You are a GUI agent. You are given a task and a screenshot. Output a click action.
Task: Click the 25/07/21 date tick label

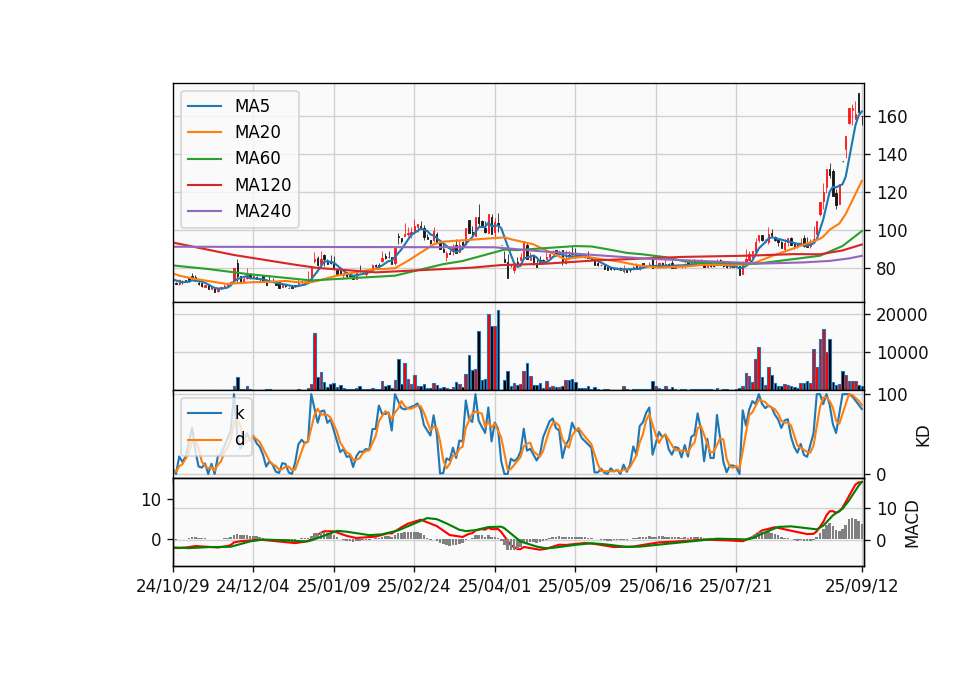pyautogui.click(x=736, y=587)
